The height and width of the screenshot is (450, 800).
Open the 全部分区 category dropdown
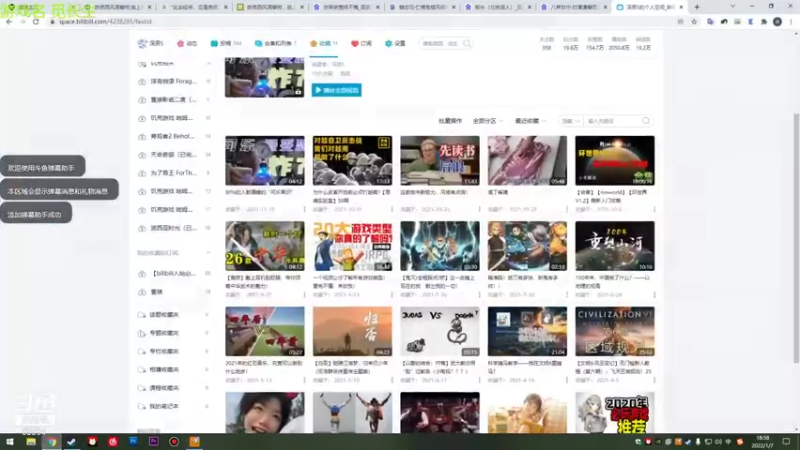click(x=488, y=121)
